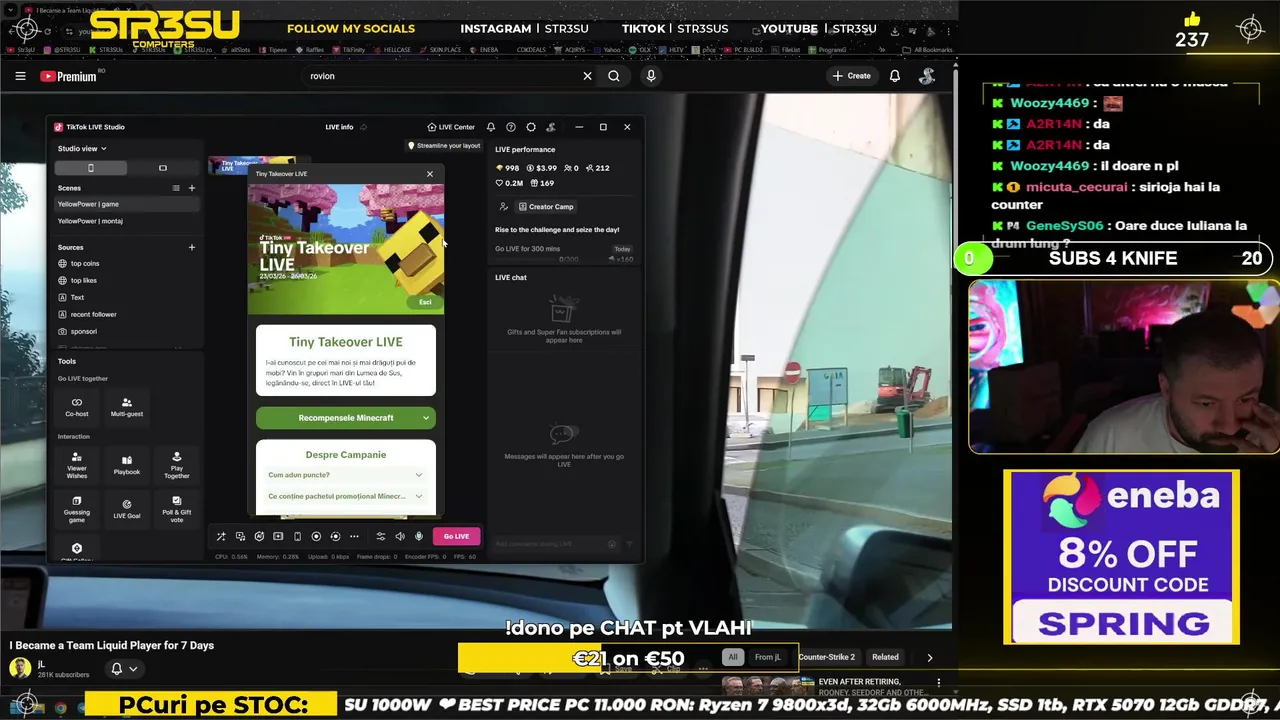Open YouTube notifications bell
The image size is (1280, 720).
[x=895, y=76]
